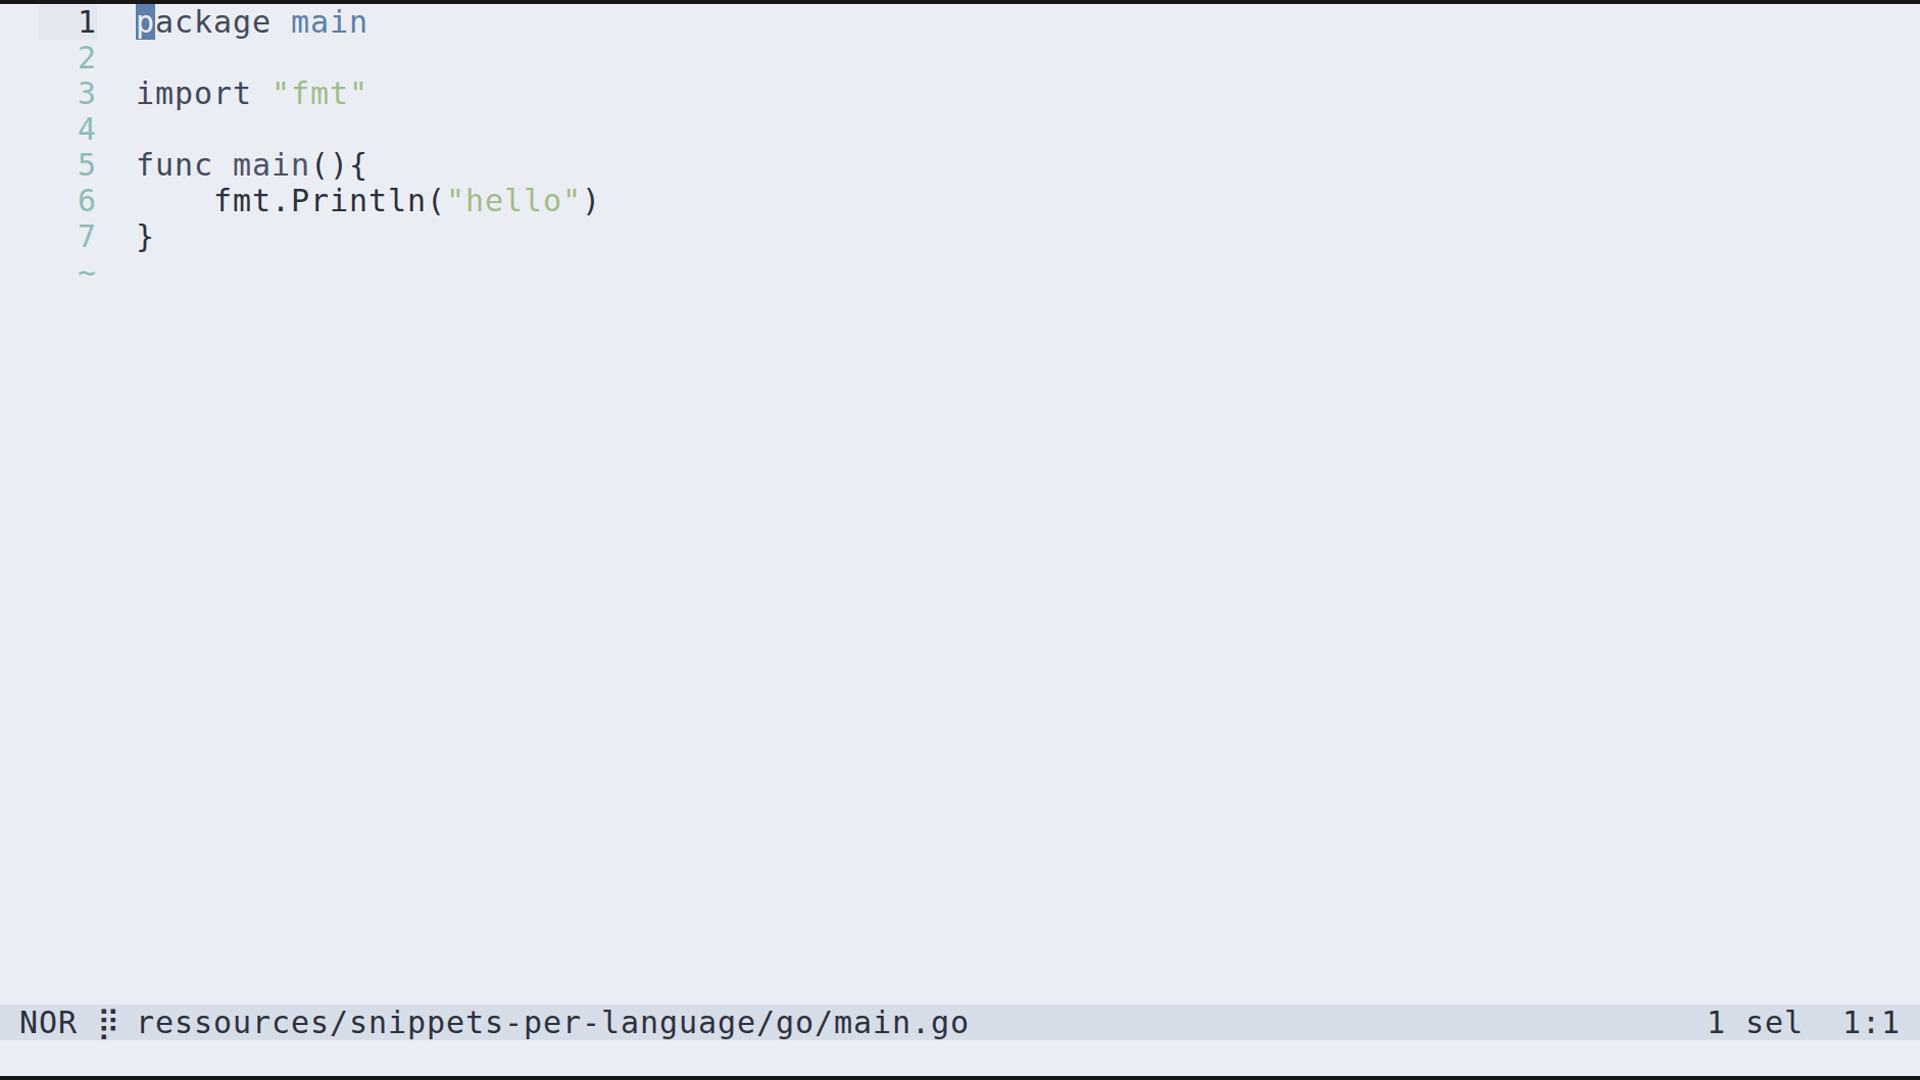The width and height of the screenshot is (1920, 1080).
Task: Click the package name "main" on line 1
Action: 329,22
